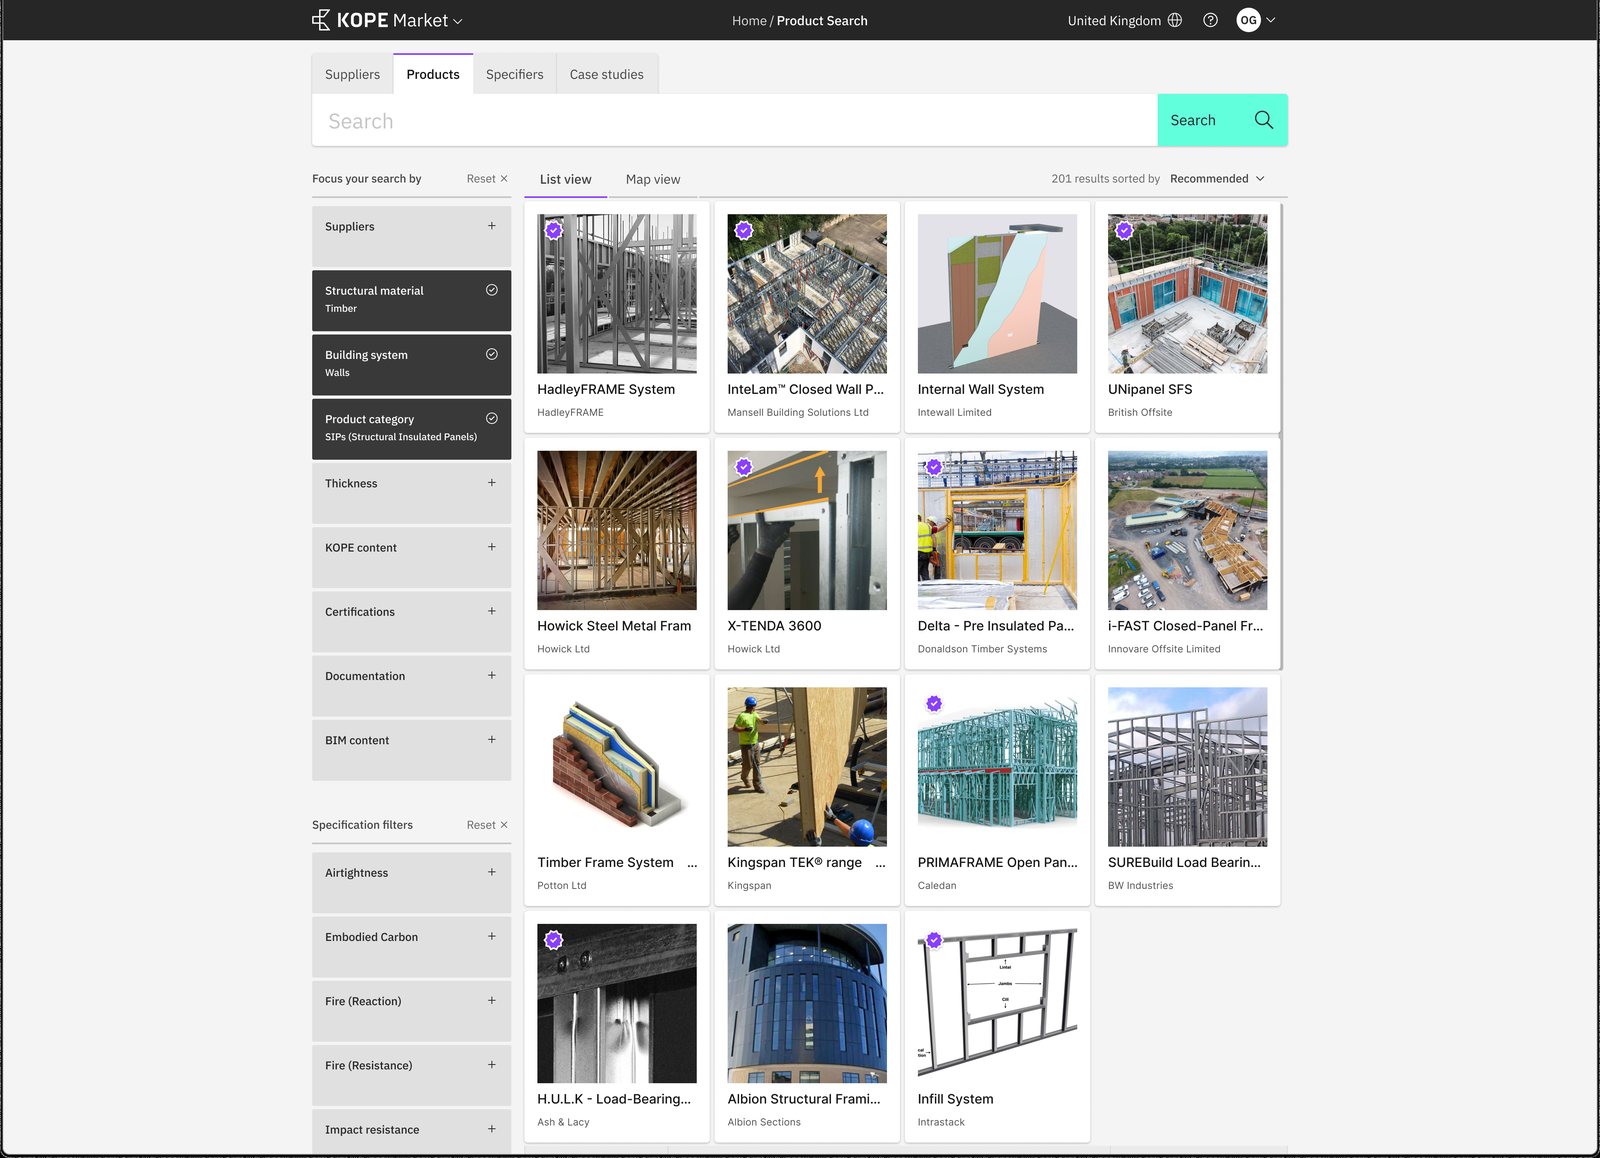Select the List view tab
This screenshot has width=1600, height=1158.
[566, 180]
